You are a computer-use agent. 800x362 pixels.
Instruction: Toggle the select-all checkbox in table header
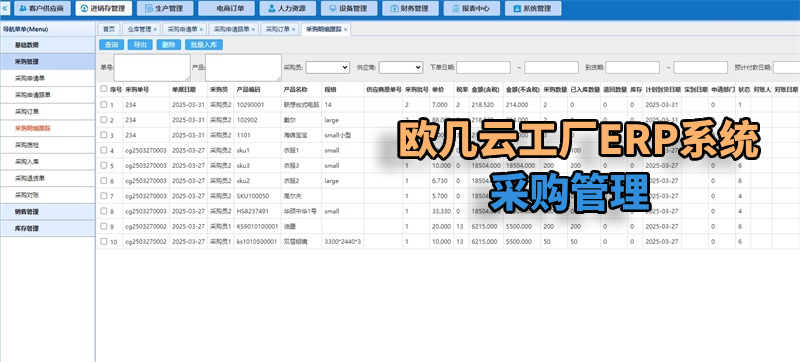tap(104, 89)
